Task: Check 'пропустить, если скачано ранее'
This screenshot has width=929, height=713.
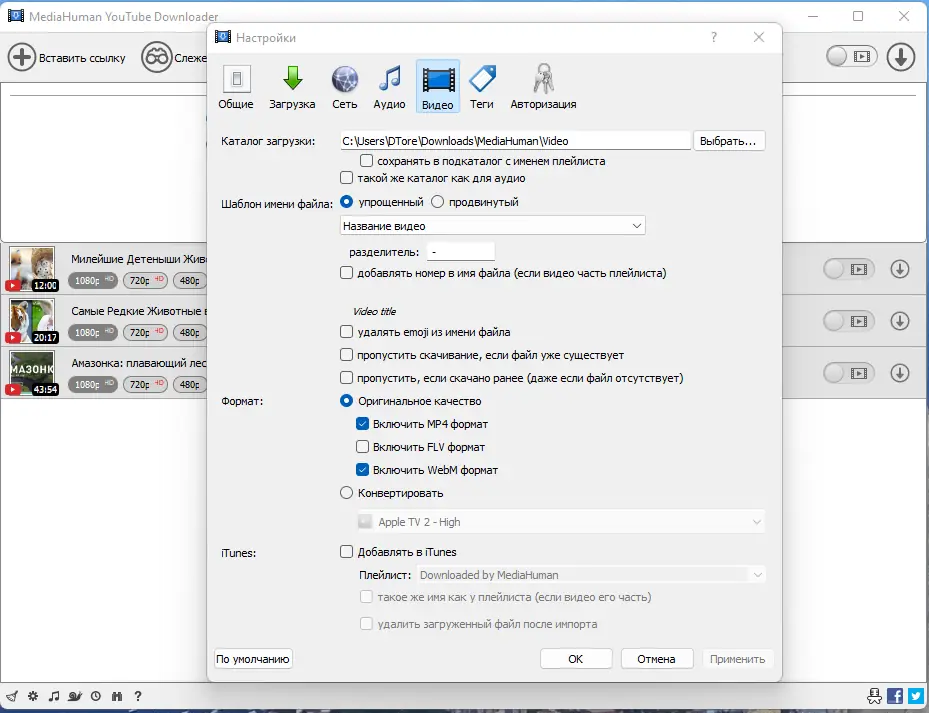Action: coord(347,378)
